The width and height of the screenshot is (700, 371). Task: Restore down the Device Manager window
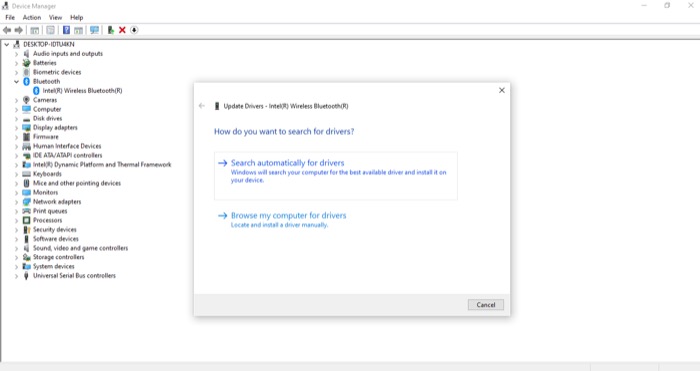(667, 5)
